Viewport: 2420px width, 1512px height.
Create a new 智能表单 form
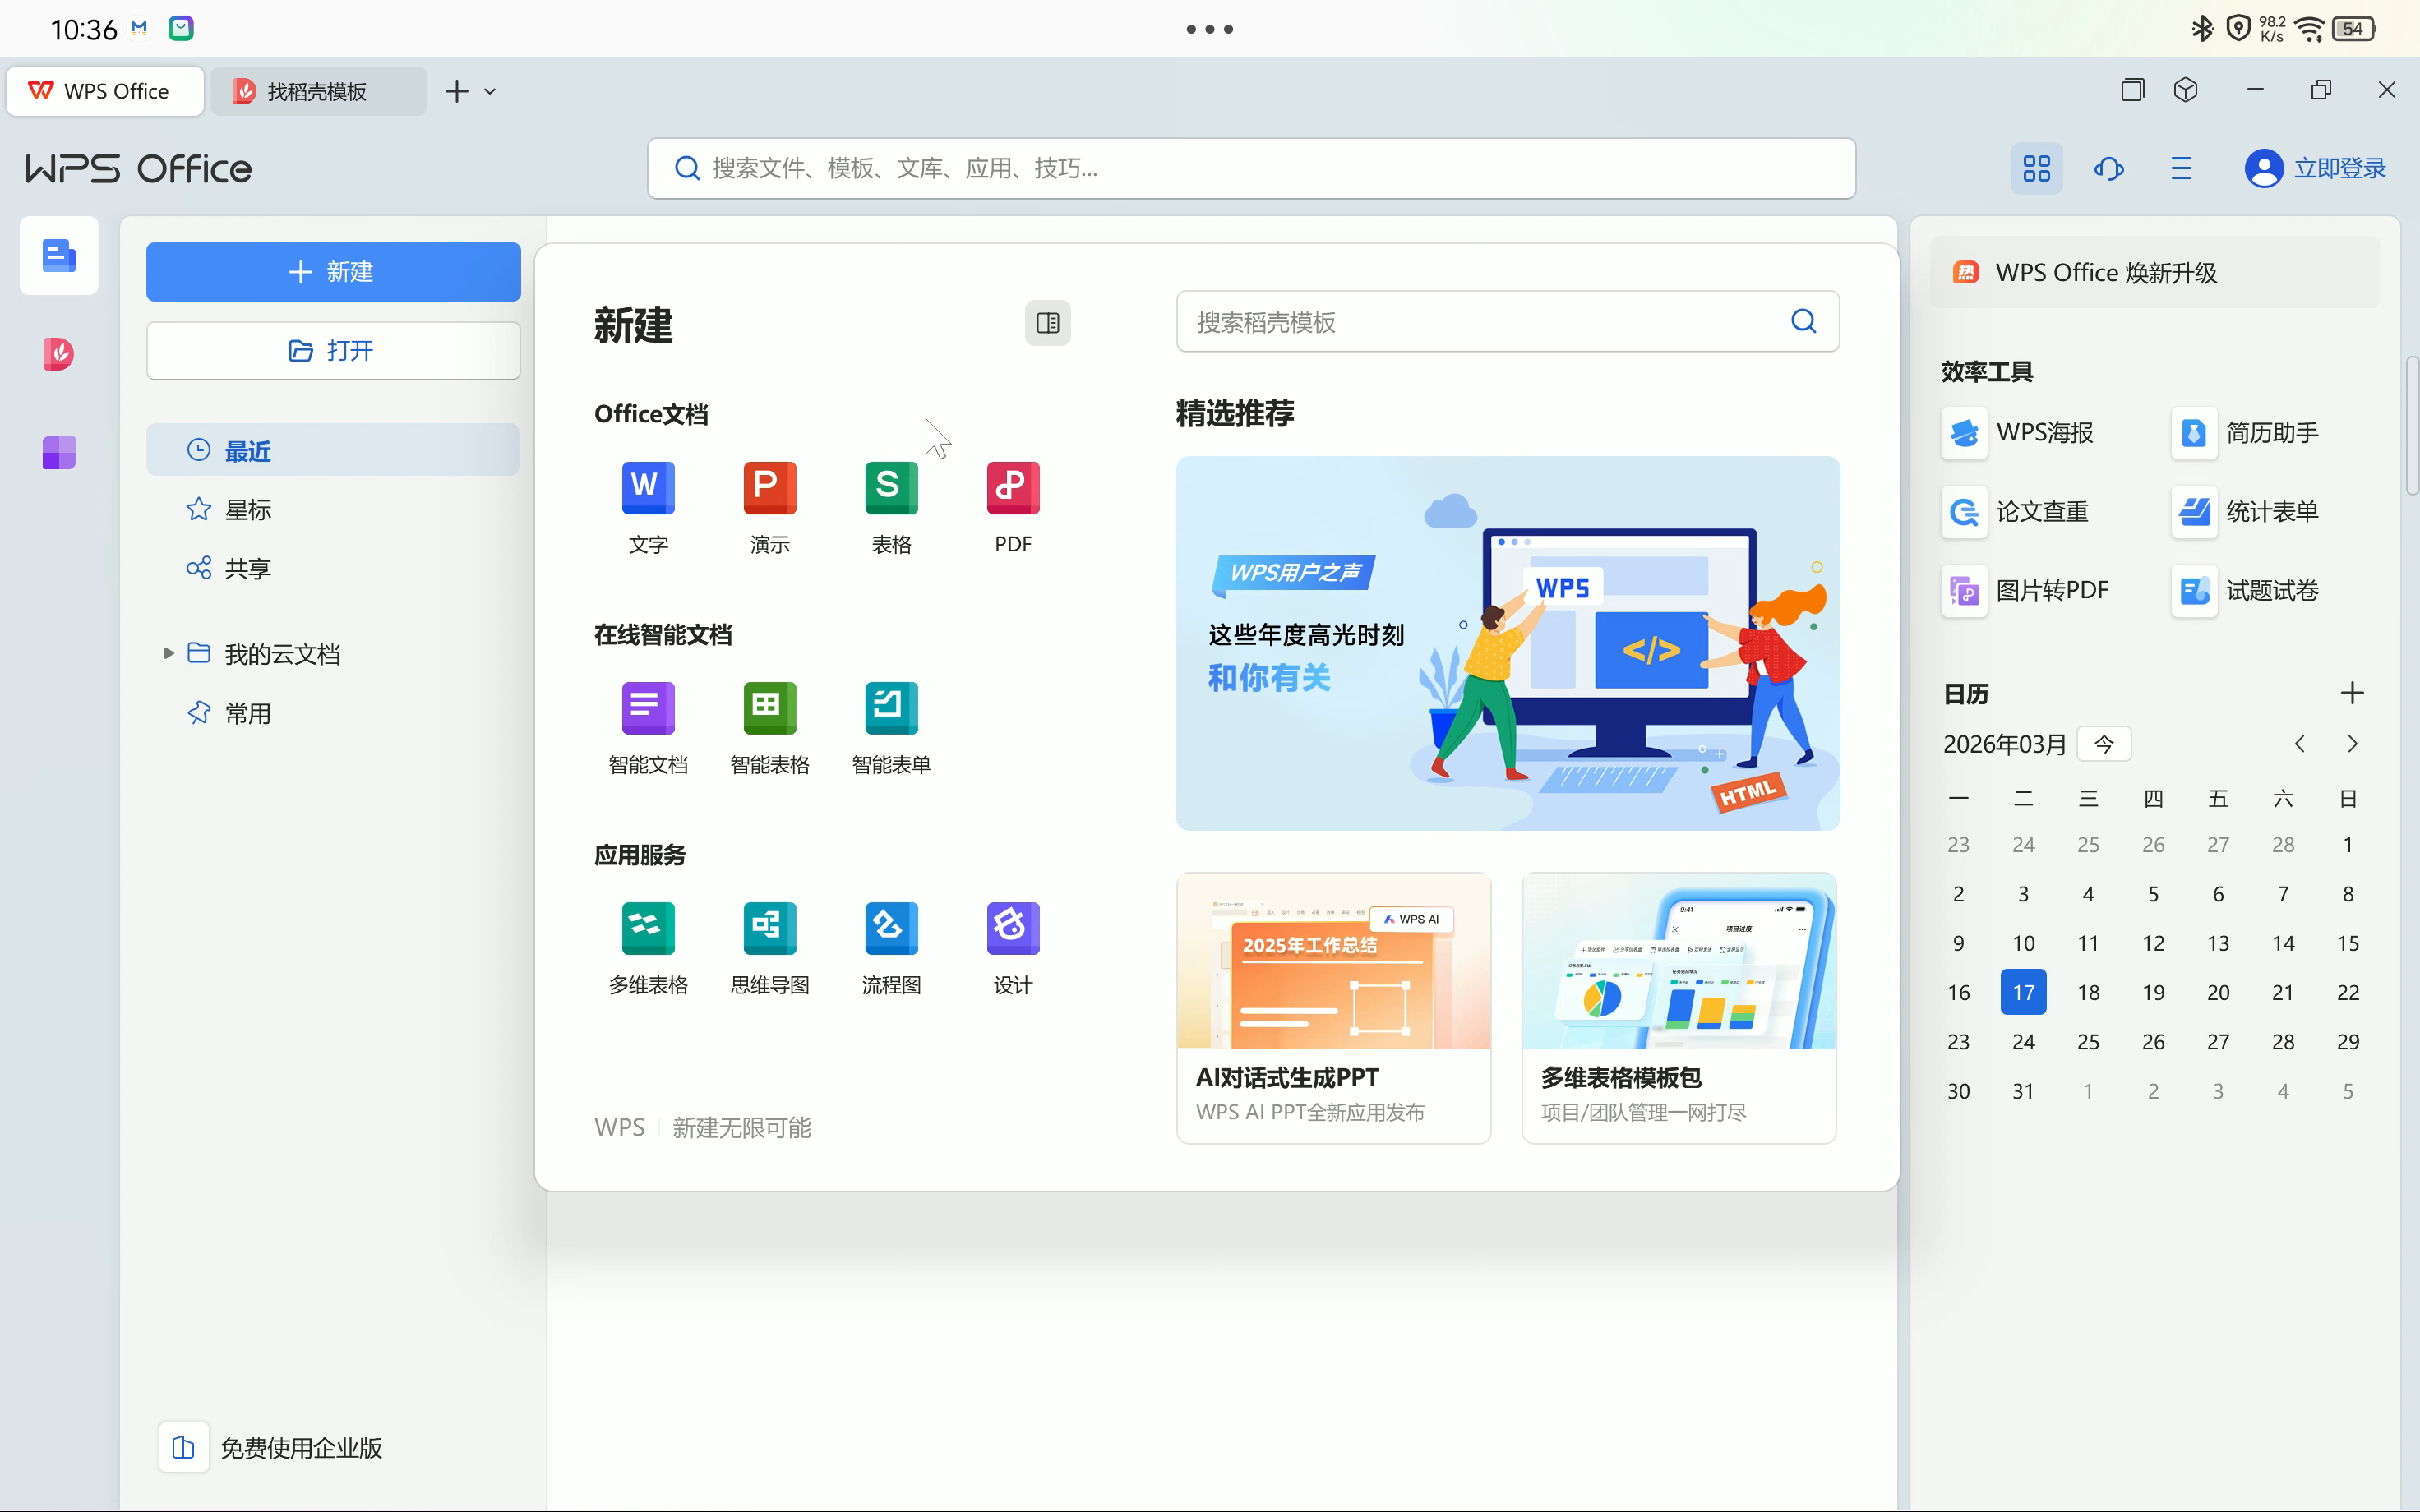click(x=891, y=709)
